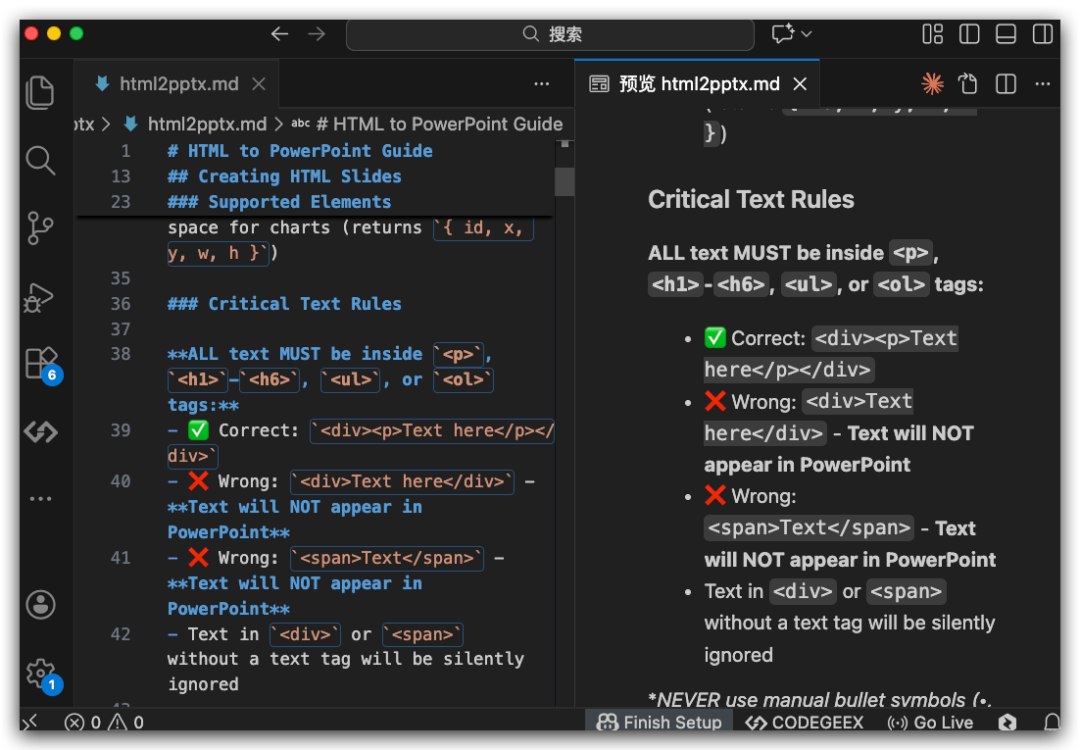This screenshot has width=1080, height=750.
Task: Toggle the primary side bar layout button
Action: pos(969,34)
